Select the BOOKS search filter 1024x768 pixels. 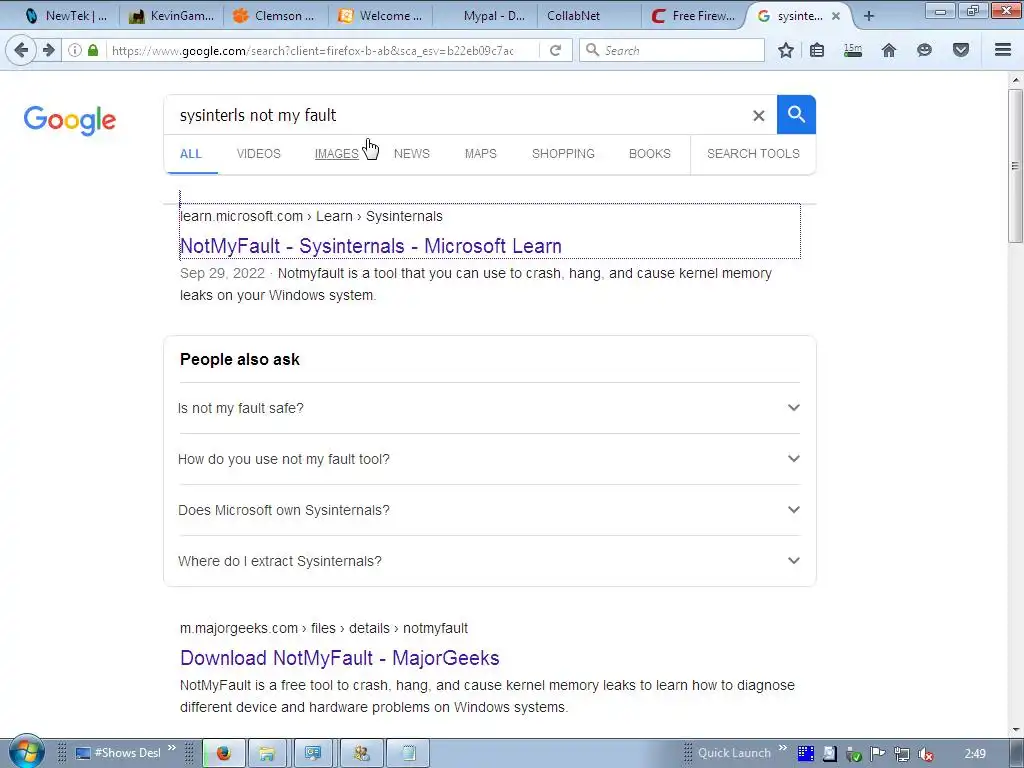click(x=650, y=154)
